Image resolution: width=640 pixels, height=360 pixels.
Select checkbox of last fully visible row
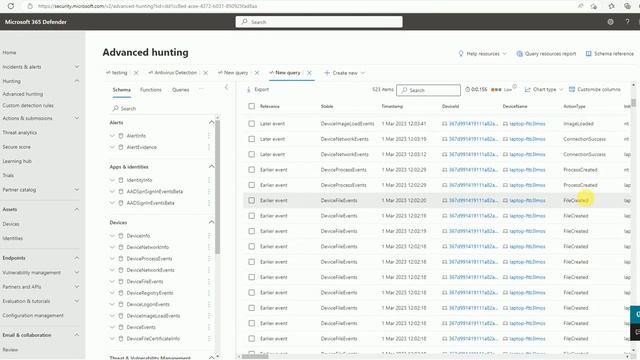[x=251, y=339]
